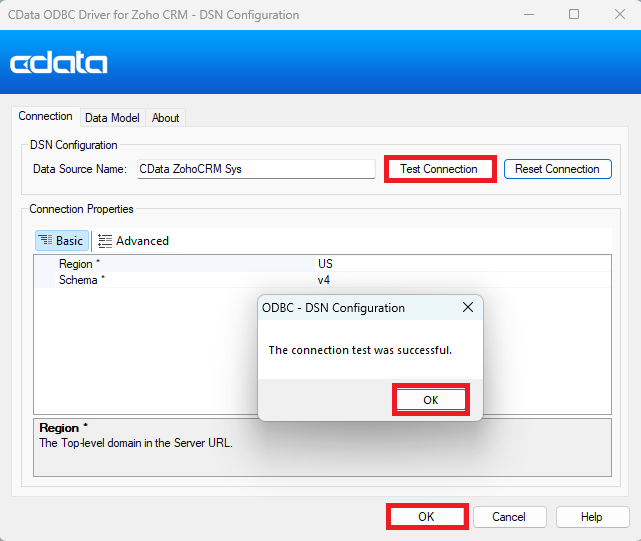Minimize the DSN Configuration window
641x541 pixels.
click(x=529, y=15)
